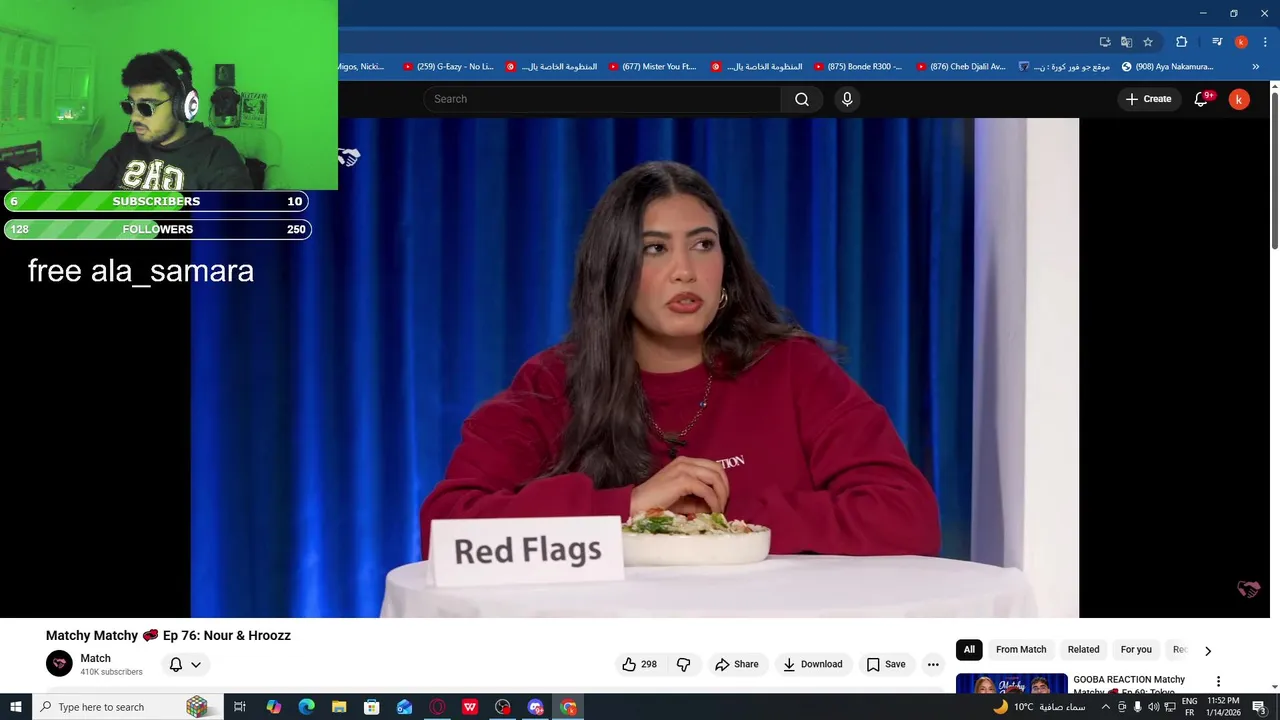Open File Explorer from taskbar
This screenshot has height=720, width=1280.
tap(339, 707)
